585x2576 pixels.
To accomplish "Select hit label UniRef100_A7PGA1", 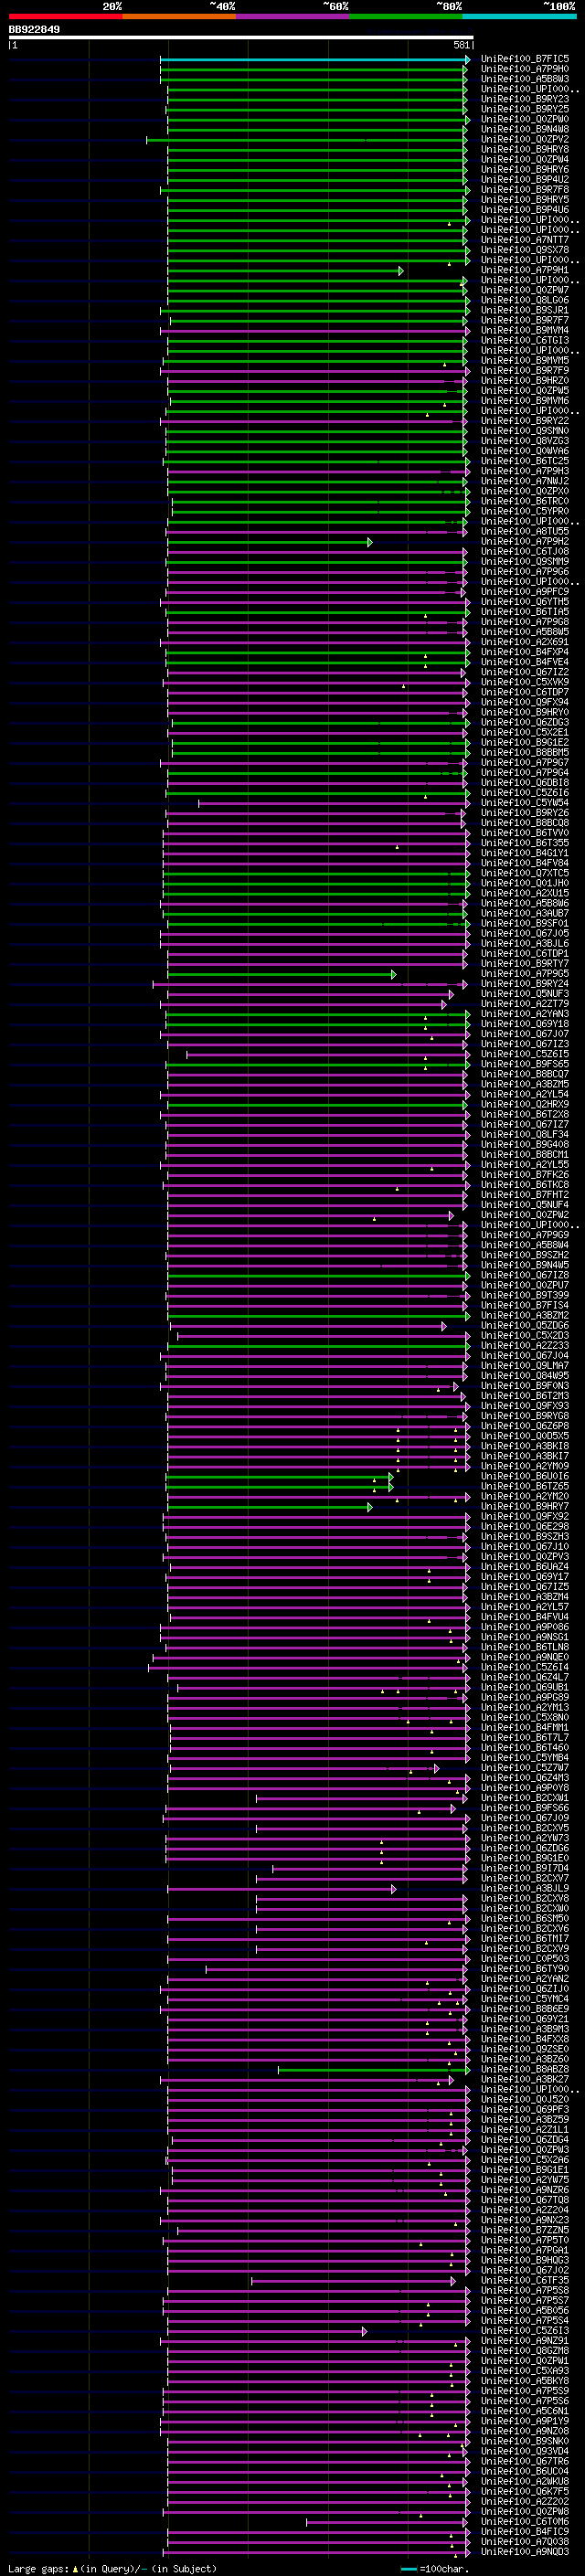I will (x=525, y=2250).
